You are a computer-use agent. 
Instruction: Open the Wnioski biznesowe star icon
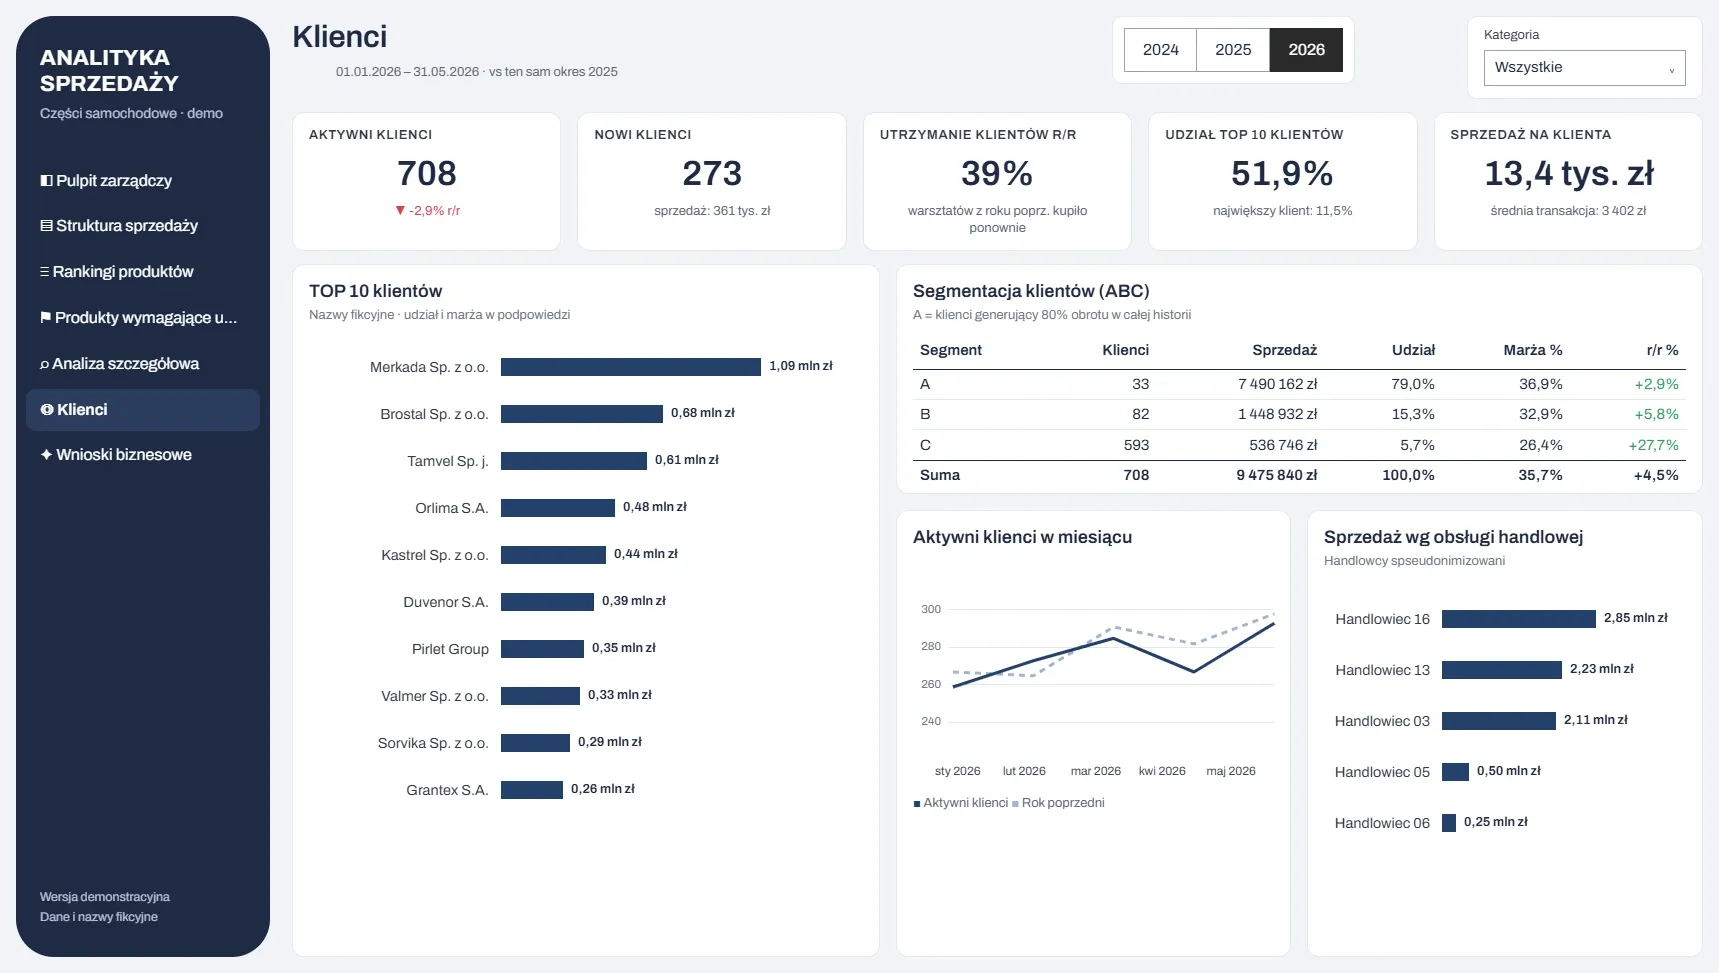tap(46, 455)
